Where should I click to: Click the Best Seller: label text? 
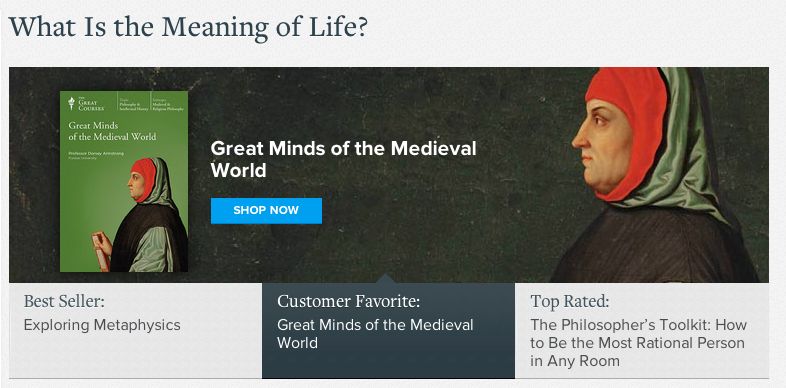point(64,301)
